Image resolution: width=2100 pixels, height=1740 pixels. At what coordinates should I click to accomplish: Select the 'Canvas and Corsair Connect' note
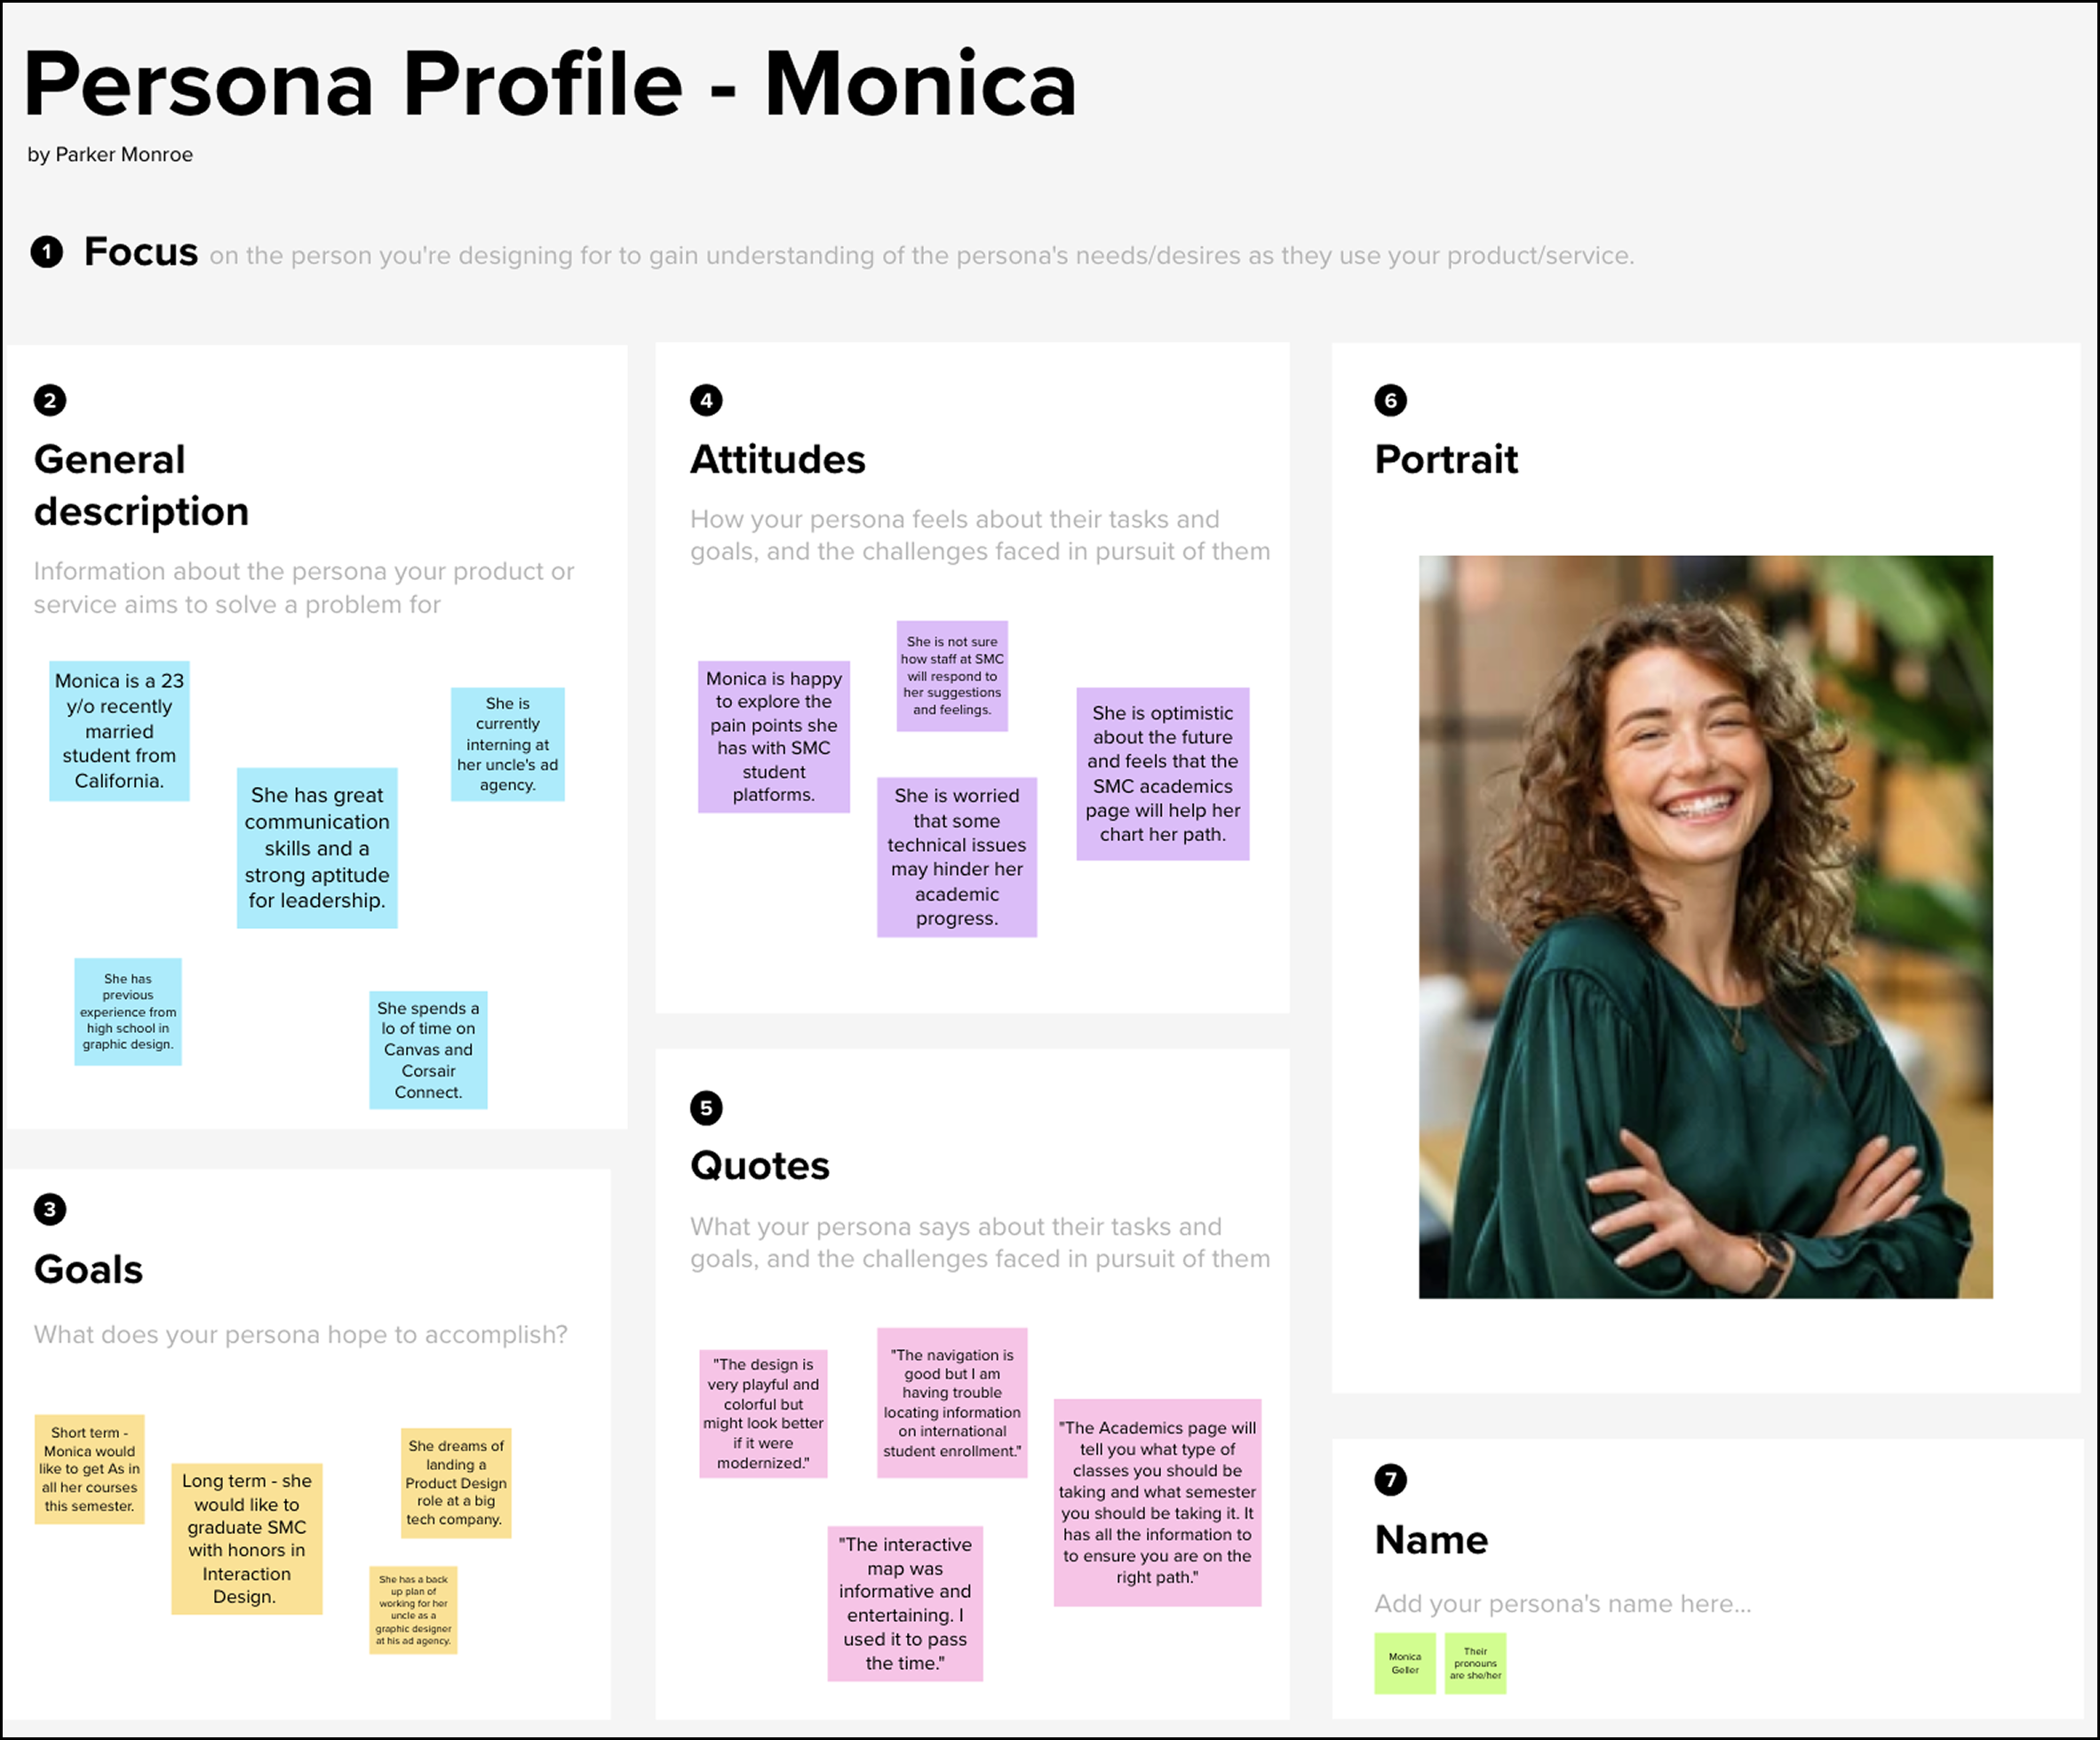point(428,1050)
